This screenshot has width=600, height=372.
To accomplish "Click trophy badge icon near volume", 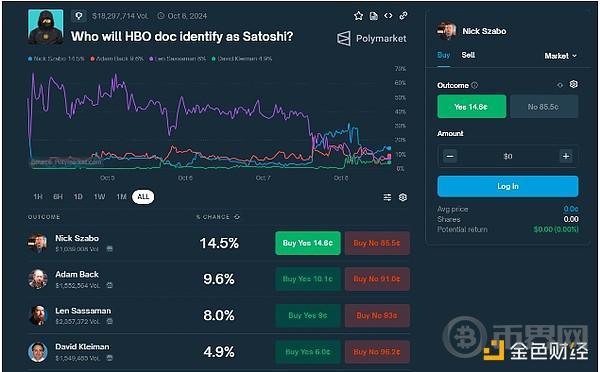I will click(78, 16).
